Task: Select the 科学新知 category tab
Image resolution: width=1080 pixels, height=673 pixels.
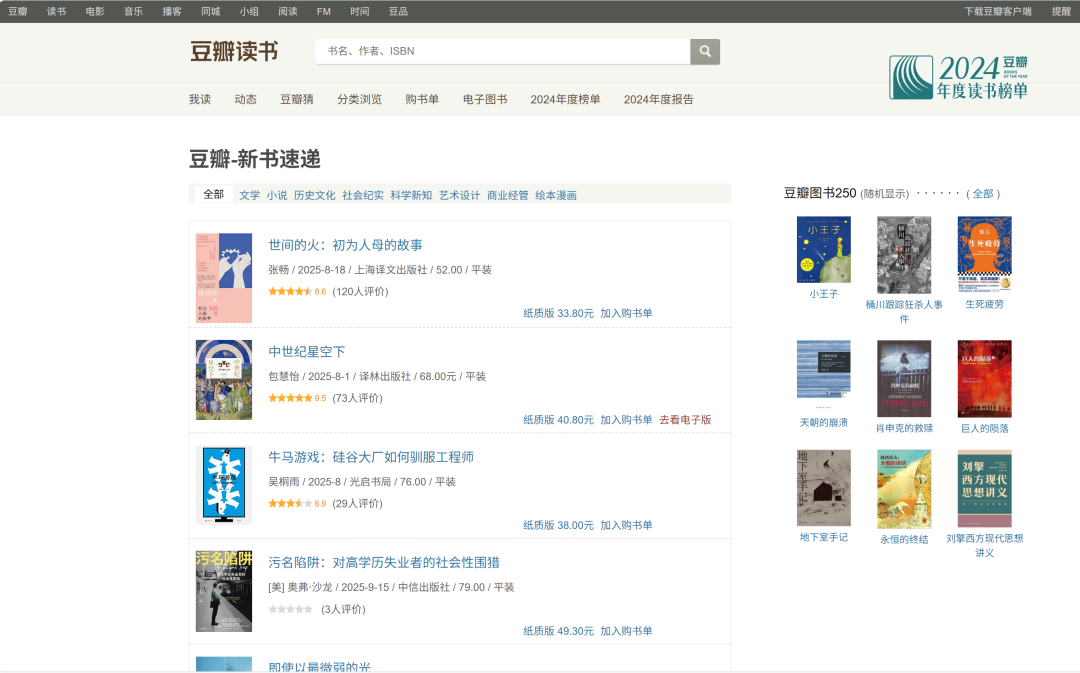Action: (x=411, y=195)
